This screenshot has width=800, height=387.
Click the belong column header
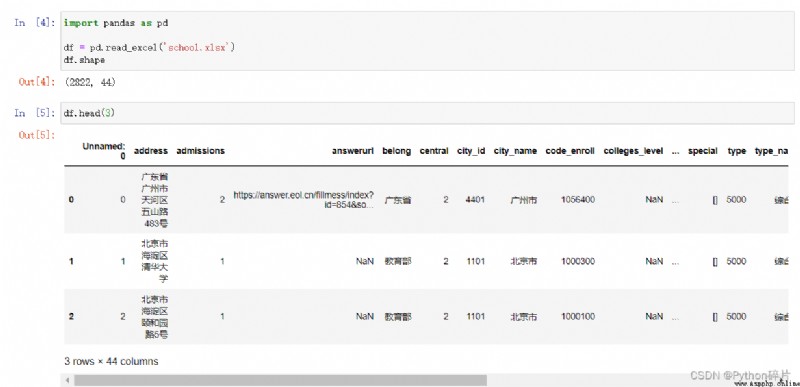click(396, 151)
